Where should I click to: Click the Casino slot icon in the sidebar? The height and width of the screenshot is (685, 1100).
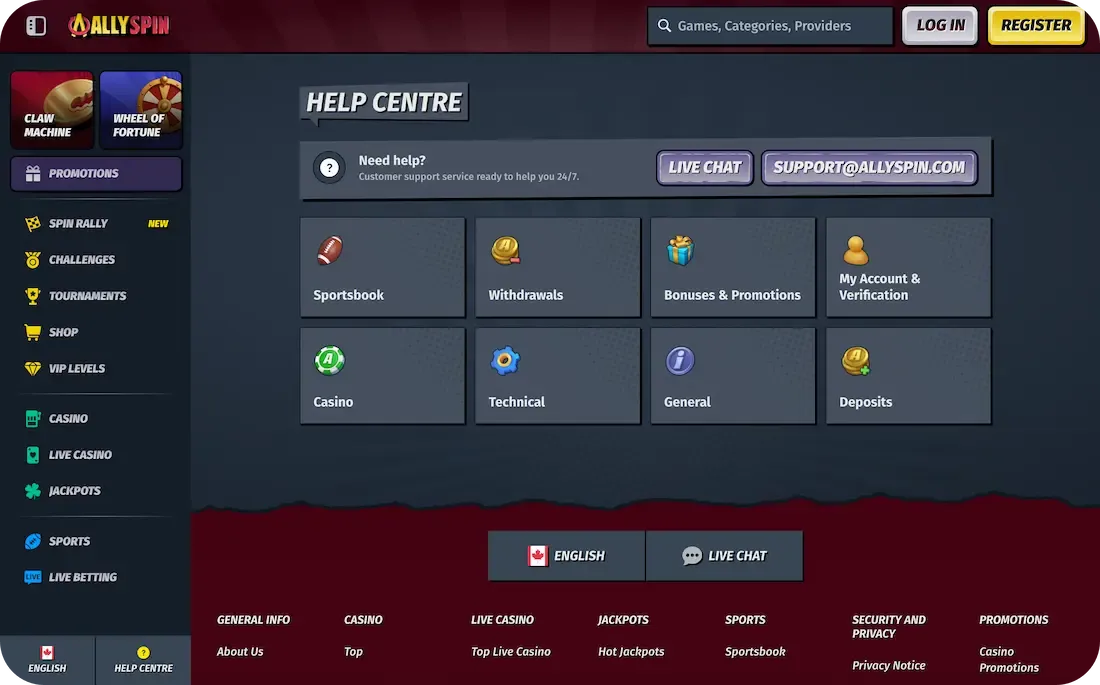tap(33, 419)
